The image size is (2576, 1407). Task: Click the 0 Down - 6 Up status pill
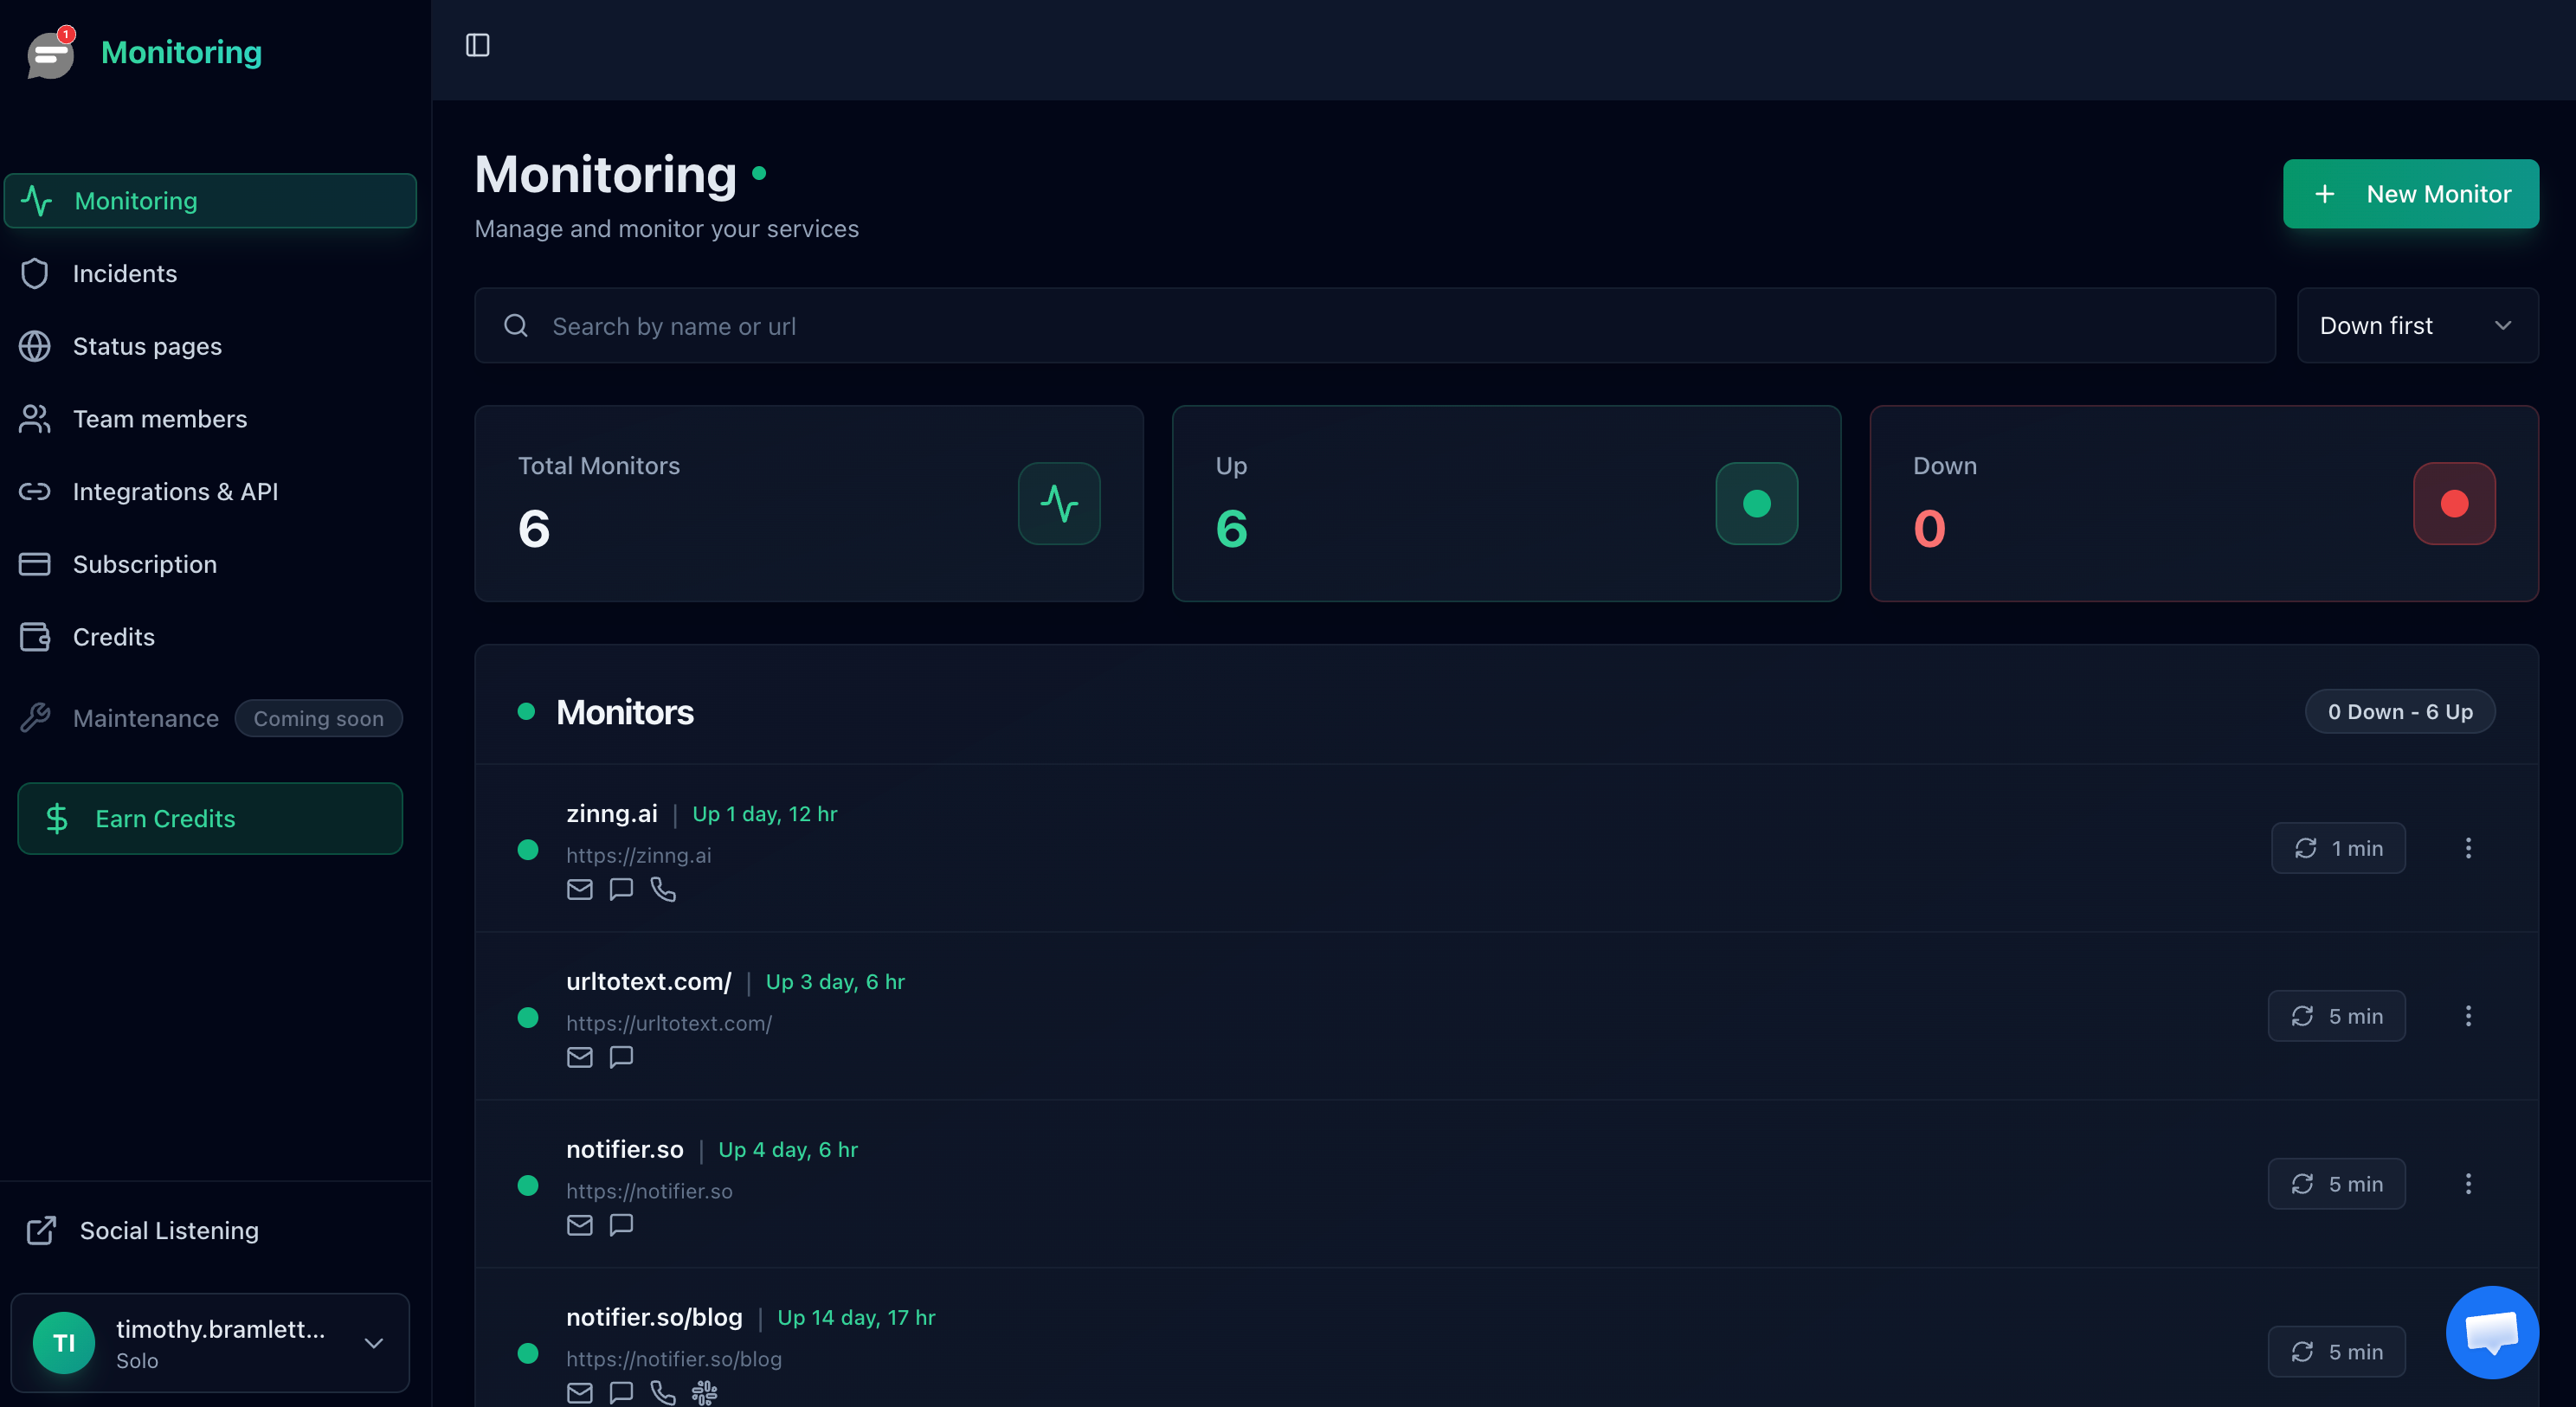point(2400,711)
